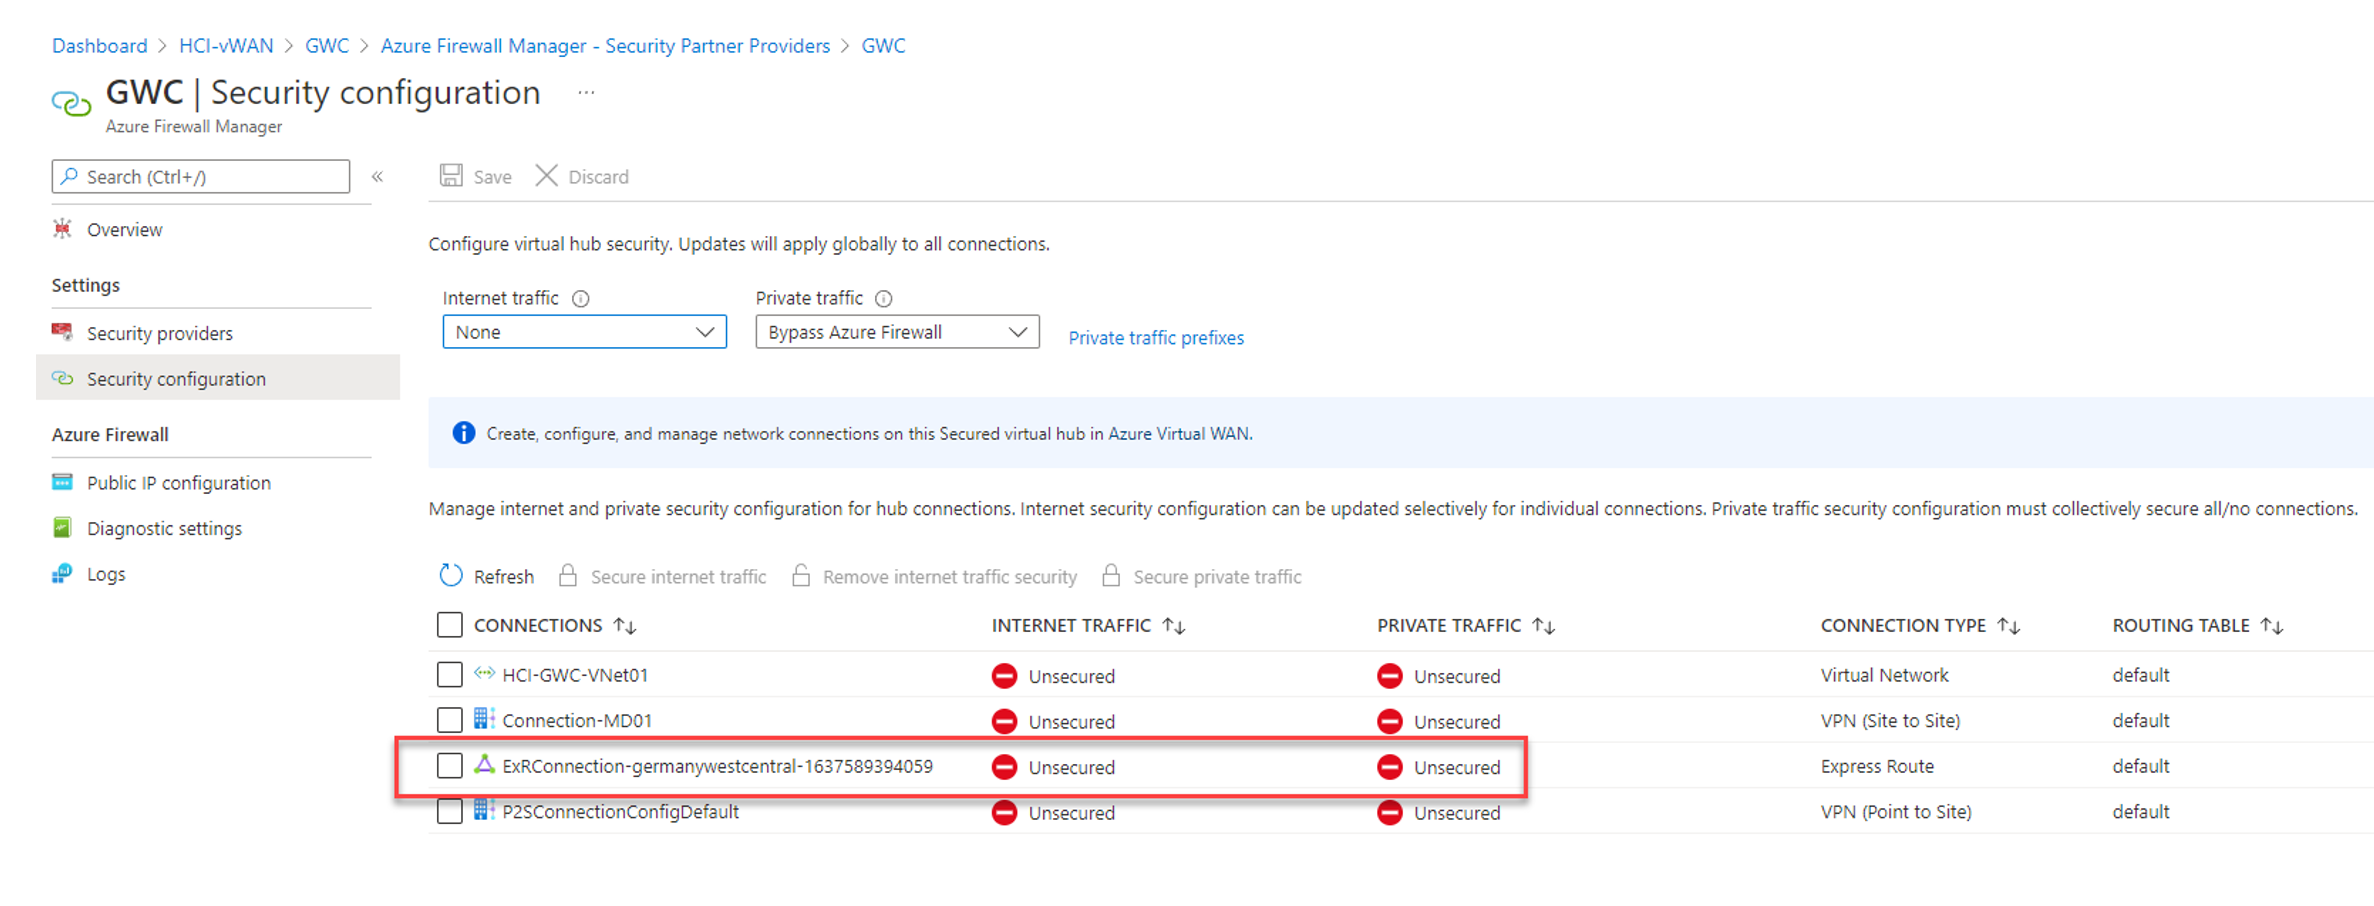2374x906 pixels.
Task: Open the ellipsis more options menu
Action: pyautogui.click(x=586, y=93)
